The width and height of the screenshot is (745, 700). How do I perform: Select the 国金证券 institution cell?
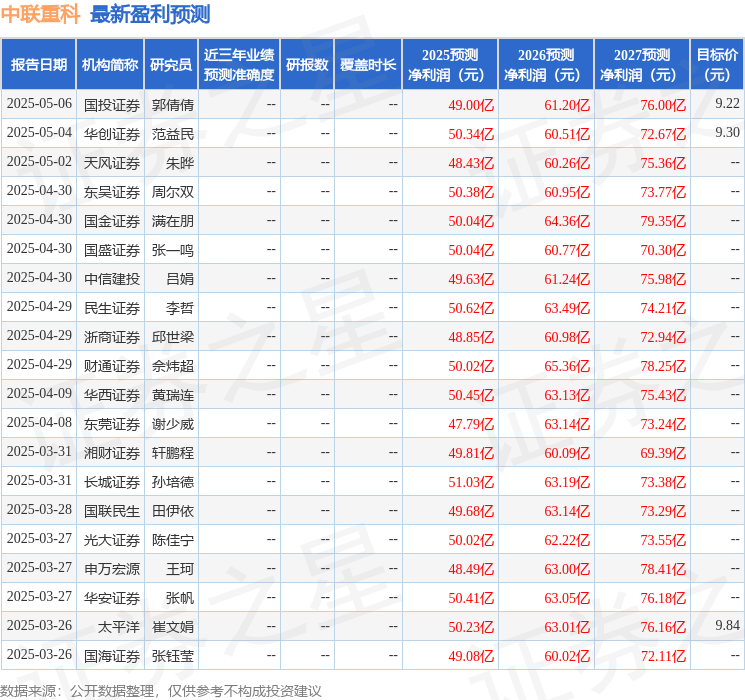112,221
